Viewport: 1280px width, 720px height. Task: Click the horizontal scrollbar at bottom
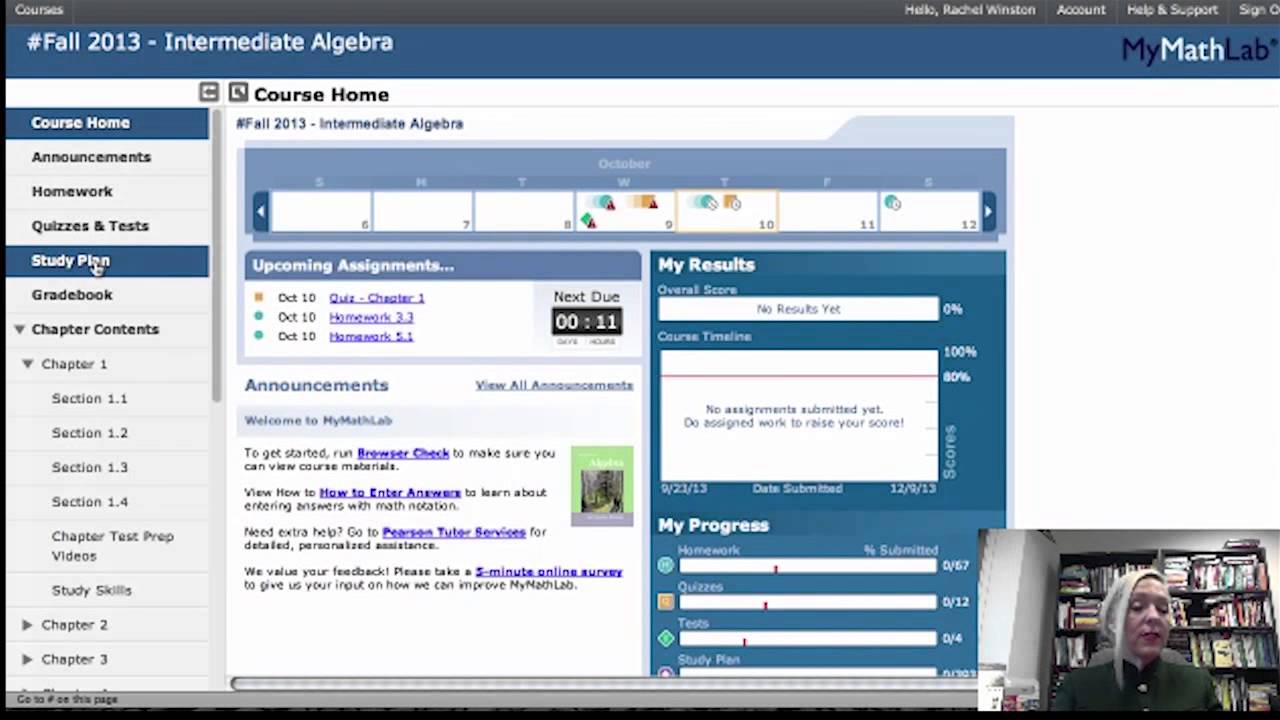point(604,684)
